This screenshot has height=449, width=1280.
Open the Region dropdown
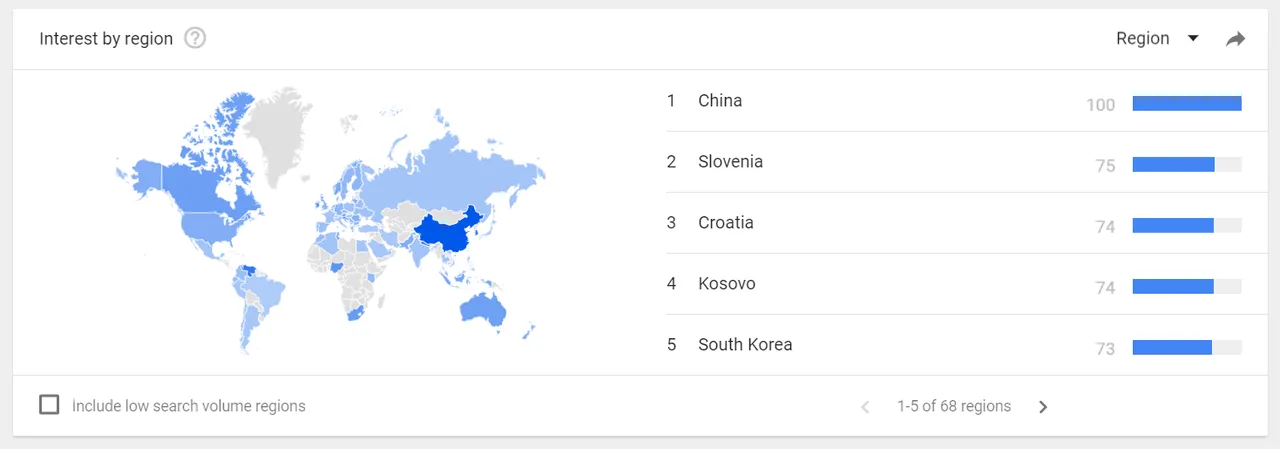click(x=1157, y=39)
